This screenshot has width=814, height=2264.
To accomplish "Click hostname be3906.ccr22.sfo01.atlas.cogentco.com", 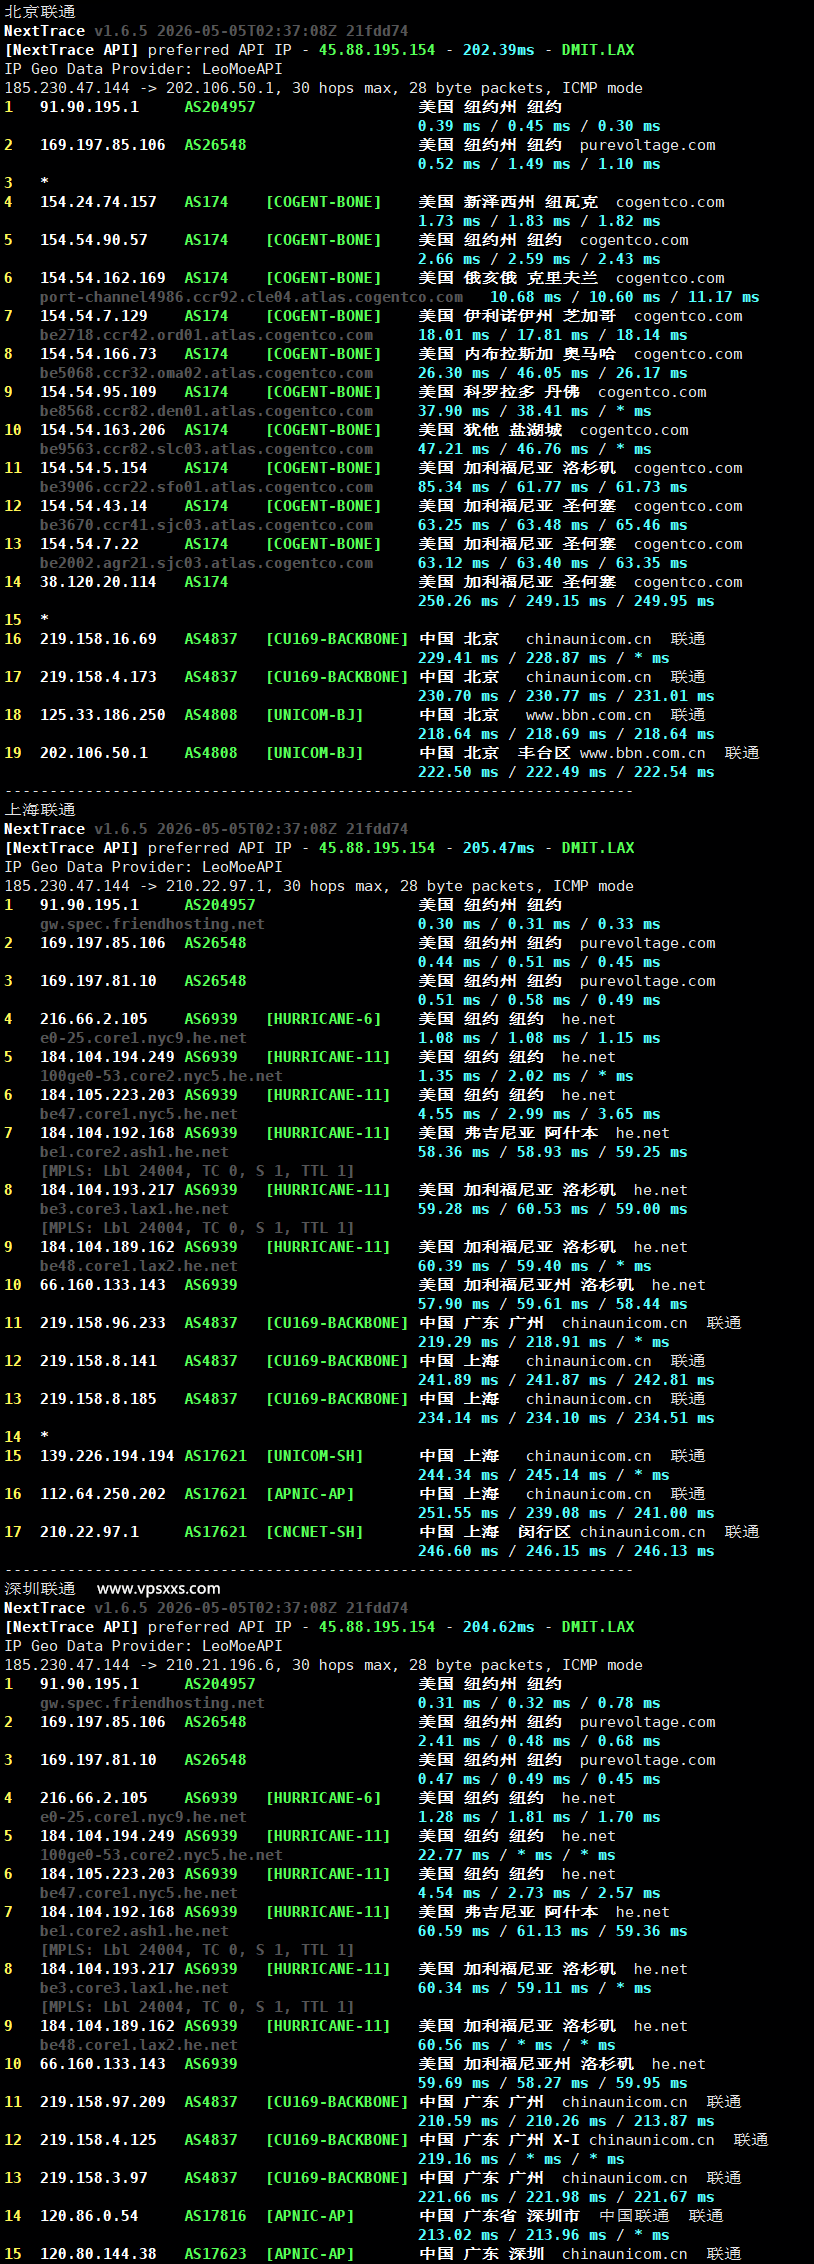I will point(206,487).
